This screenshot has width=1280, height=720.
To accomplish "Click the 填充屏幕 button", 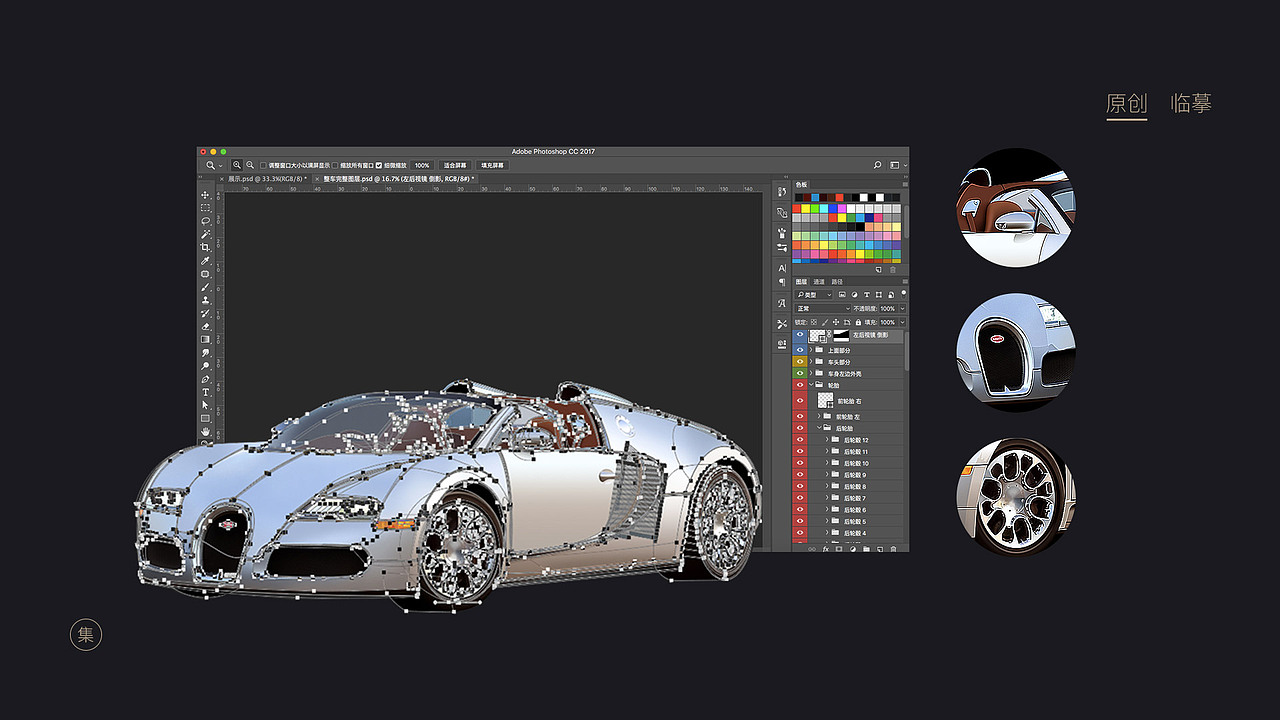I will pos(492,165).
